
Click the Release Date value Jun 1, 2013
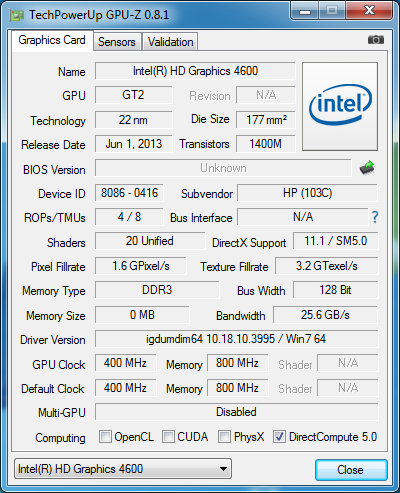click(x=134, y=144)
